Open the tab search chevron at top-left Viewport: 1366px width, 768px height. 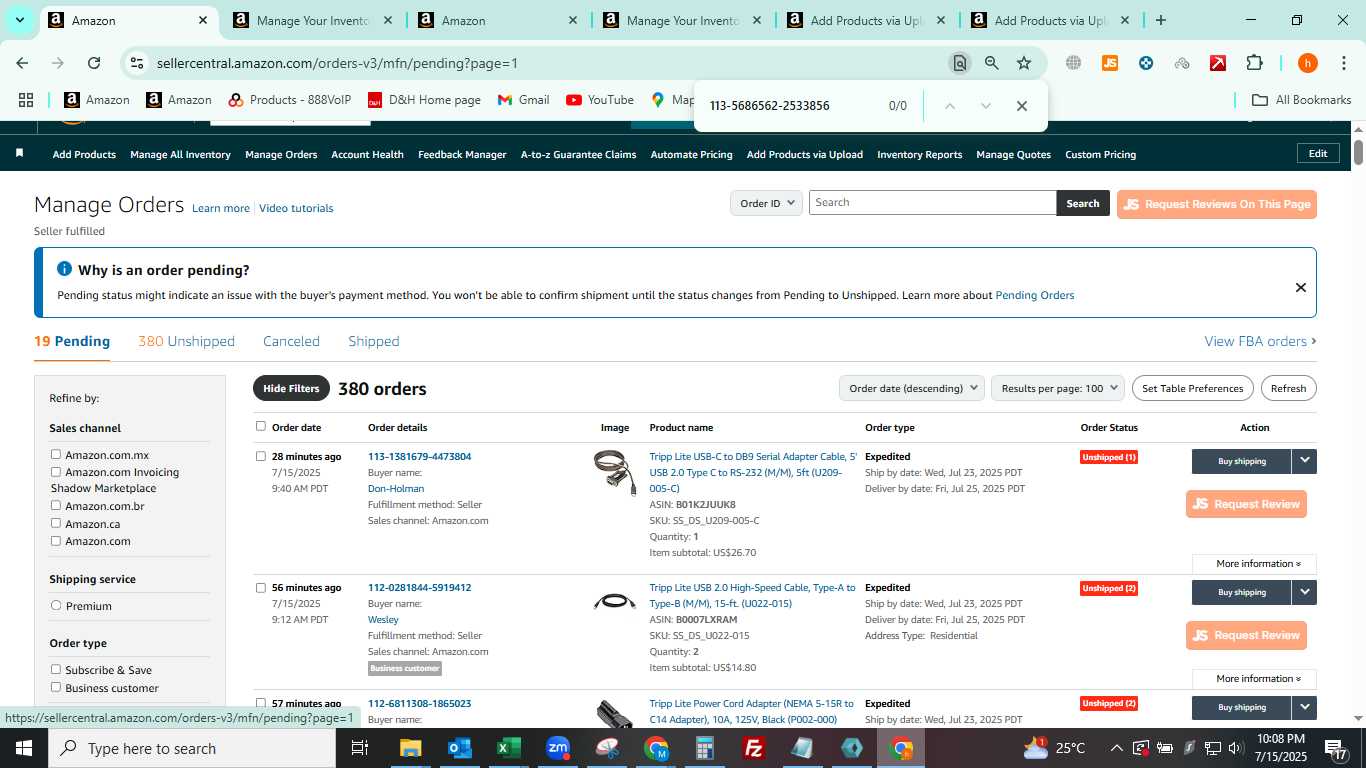20,20
